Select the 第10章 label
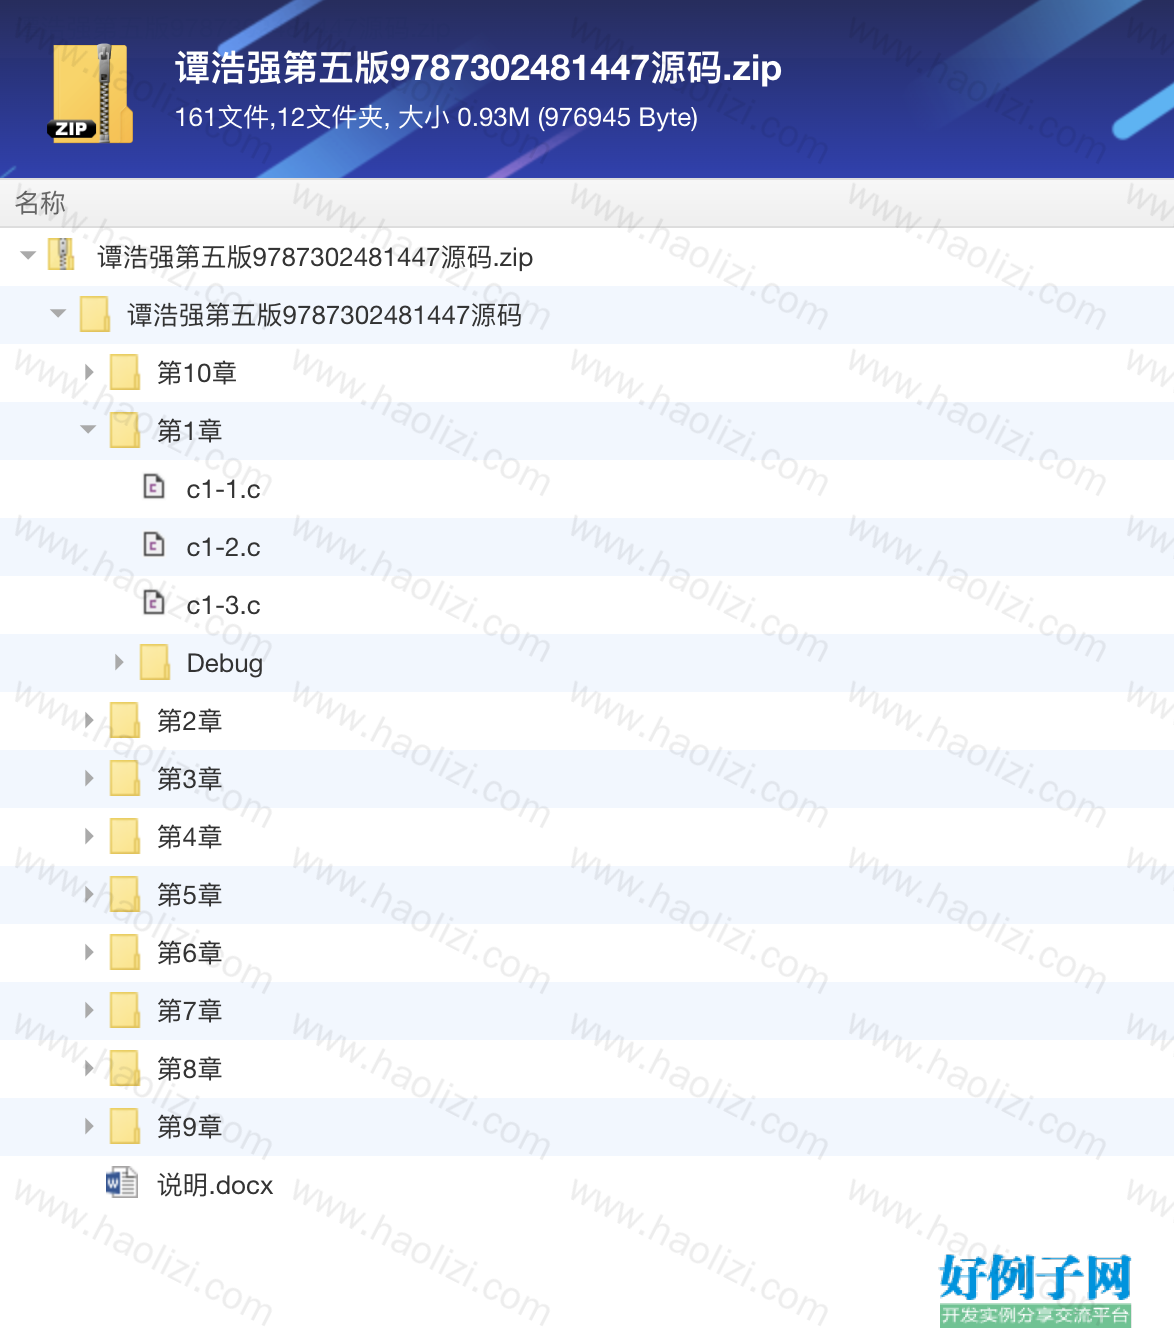 pyautogui.click(x=197, y=373)
